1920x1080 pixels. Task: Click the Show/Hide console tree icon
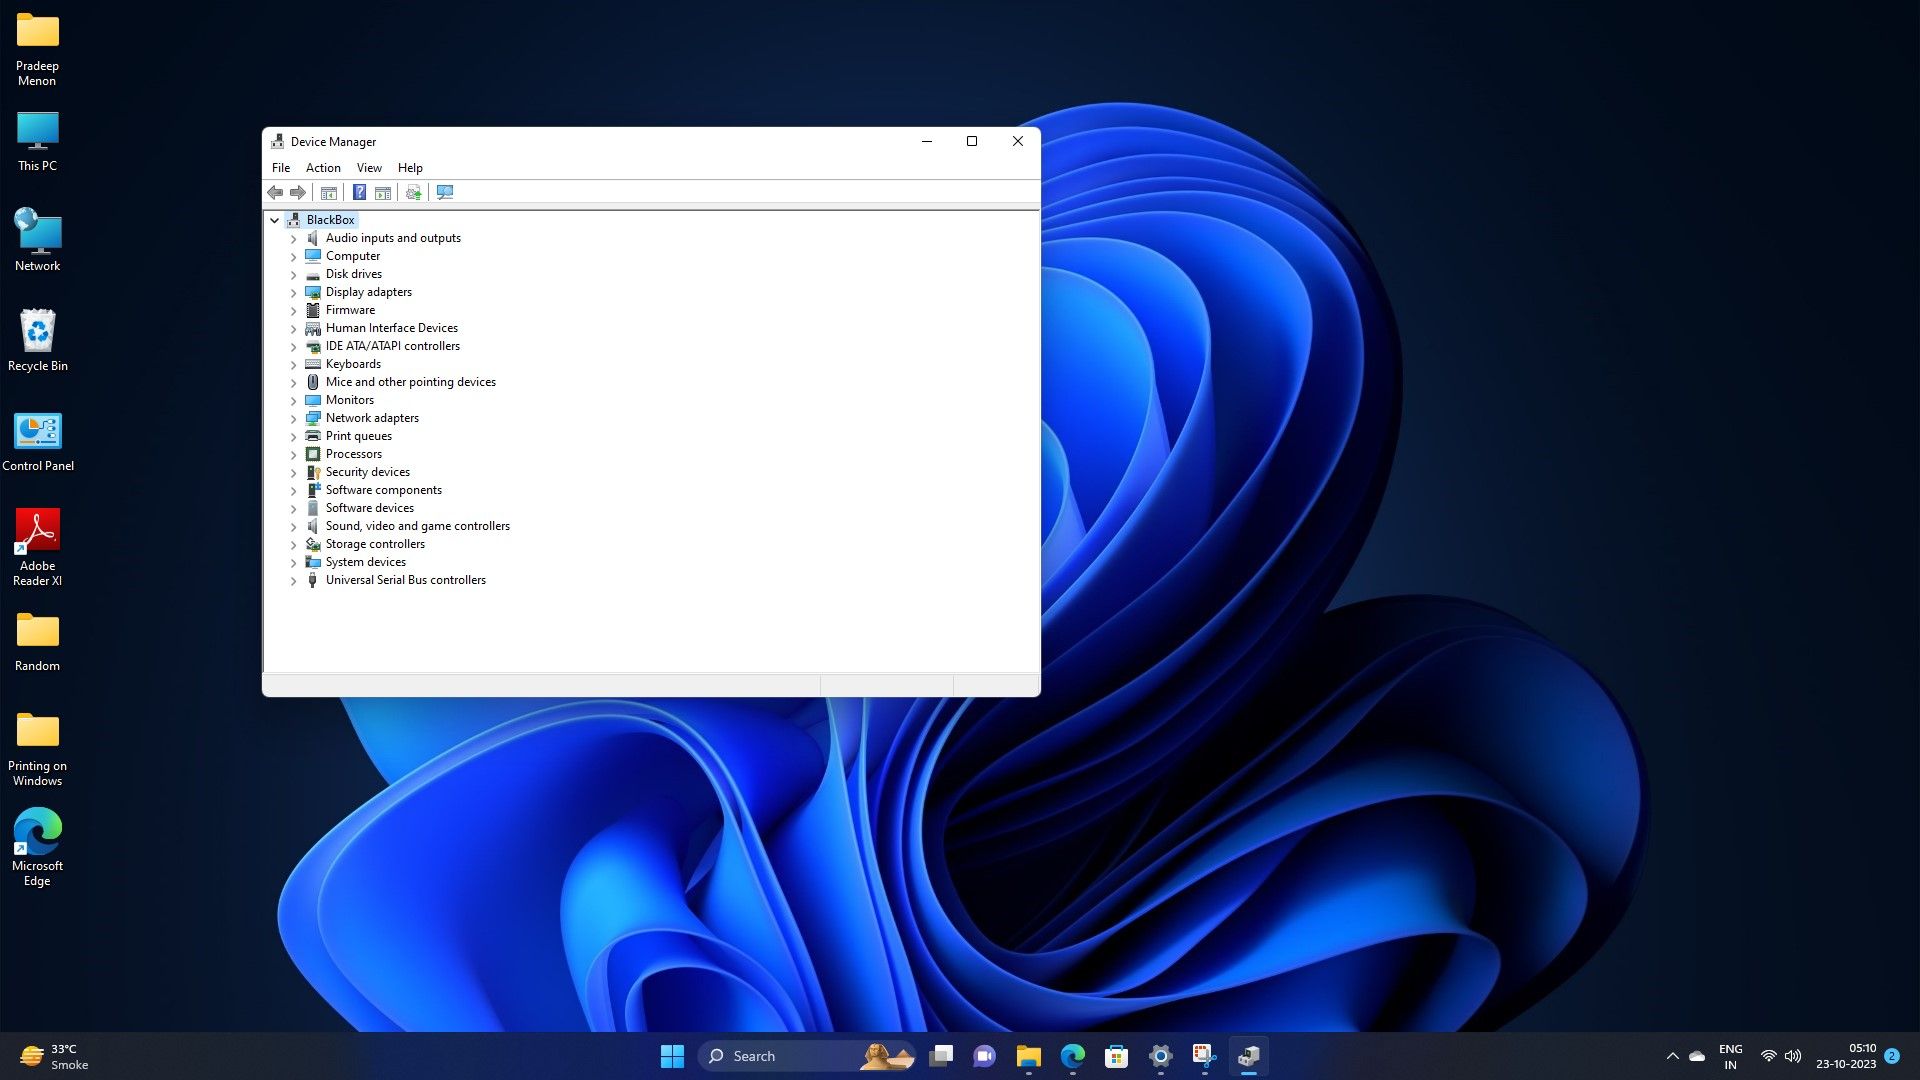click(x=329, y=192)
